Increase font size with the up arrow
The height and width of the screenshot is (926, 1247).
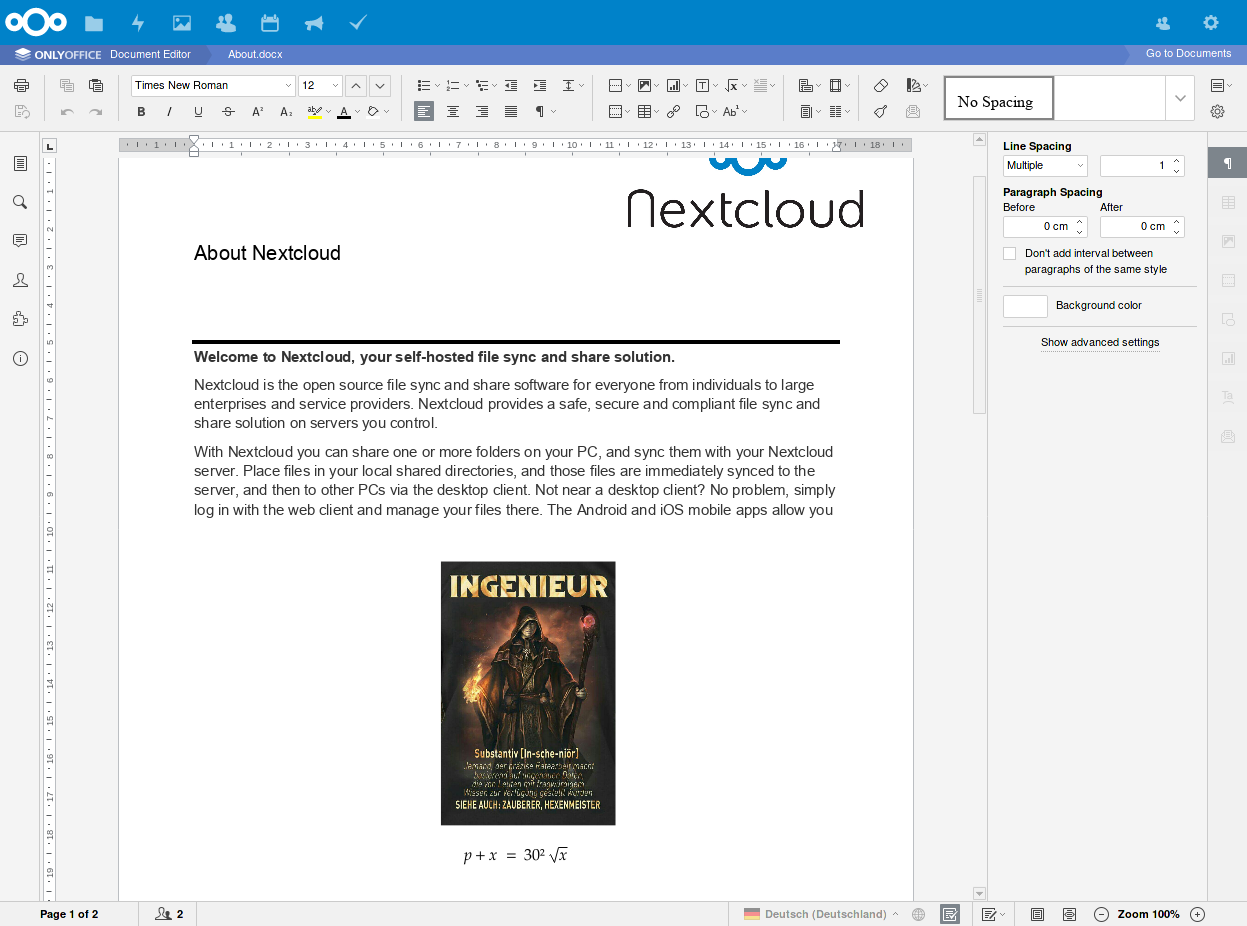click(355, 86)
